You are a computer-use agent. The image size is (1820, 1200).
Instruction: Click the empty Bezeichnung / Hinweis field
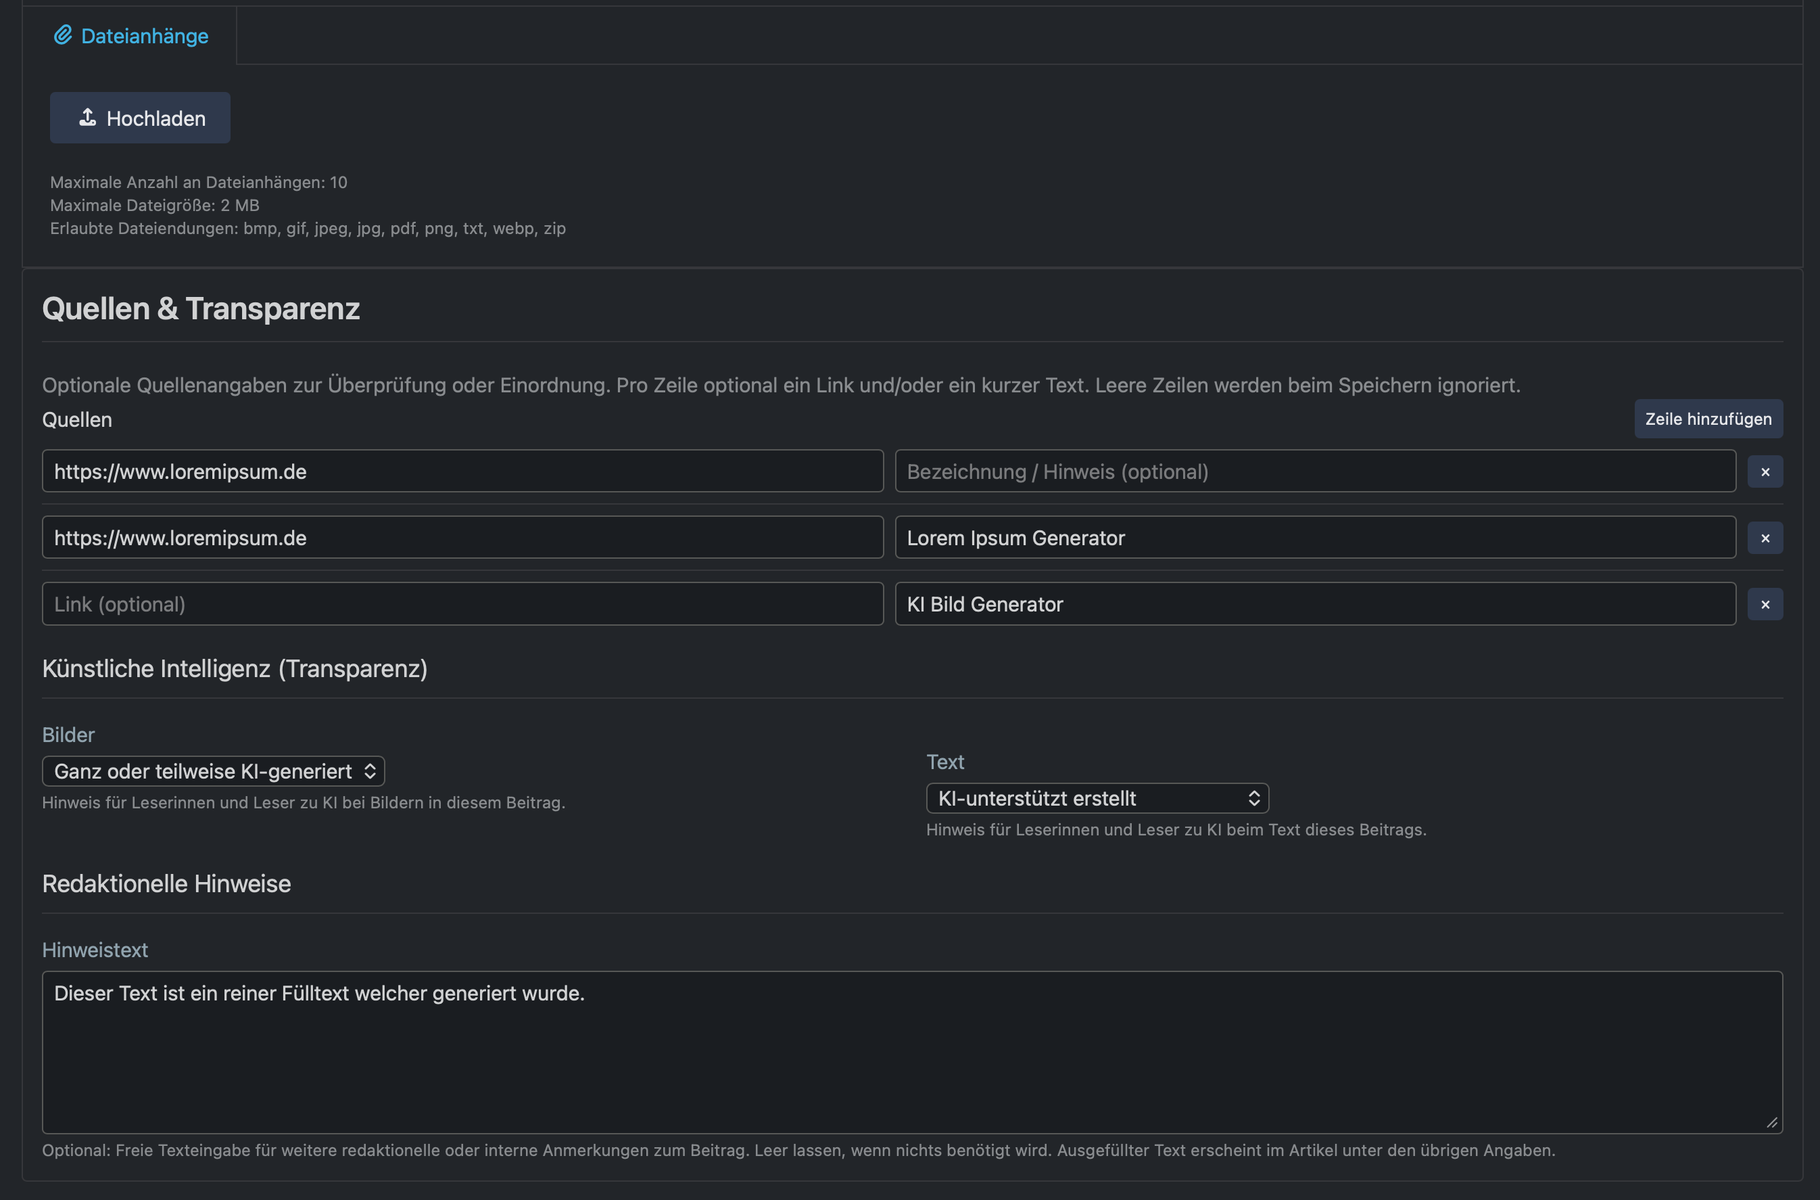click(1314, 472)
